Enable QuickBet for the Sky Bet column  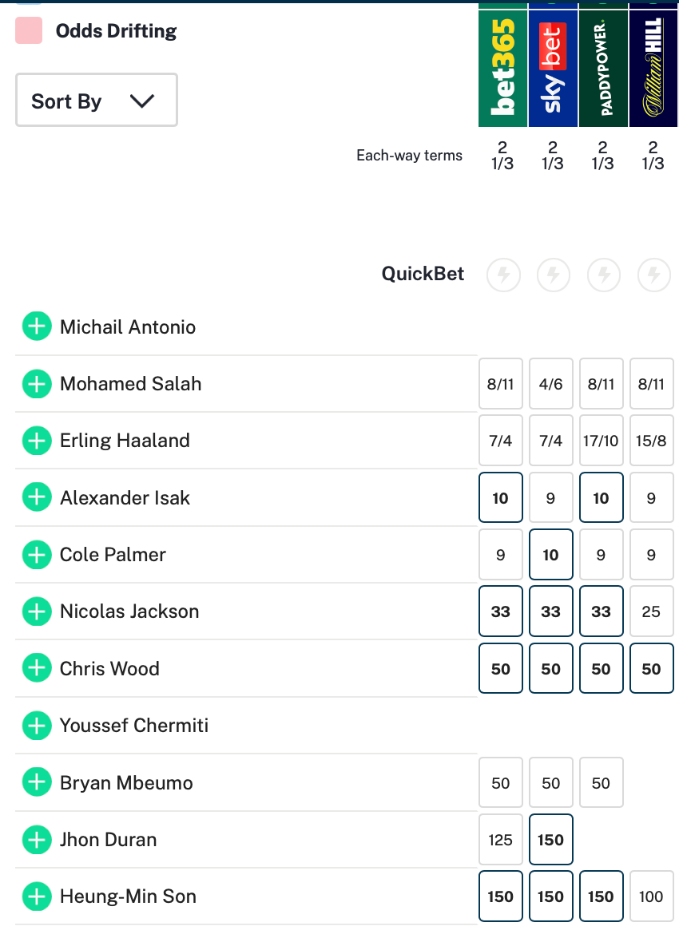553,274
